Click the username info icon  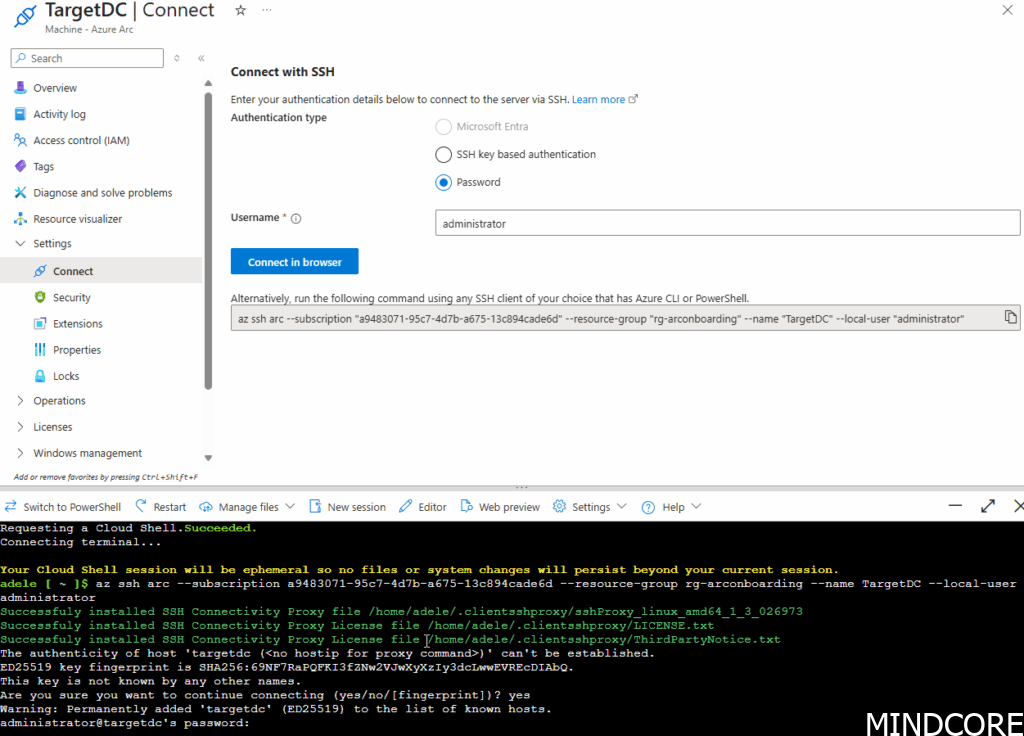[296, 218]
